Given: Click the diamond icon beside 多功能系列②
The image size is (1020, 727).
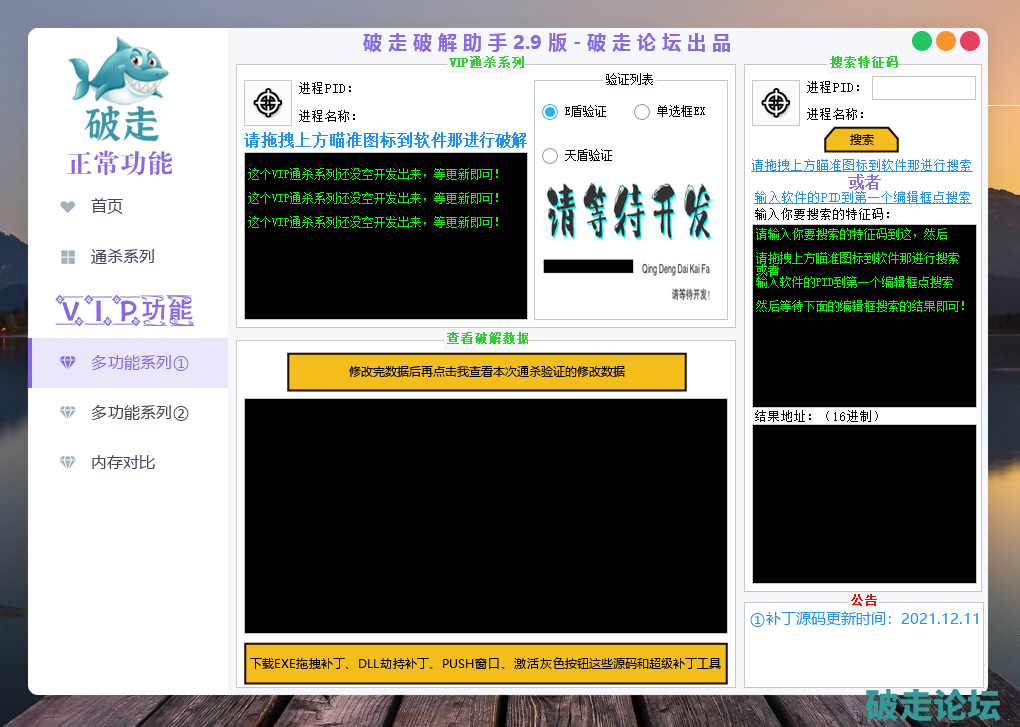Looking at the screenshot, I should tap(68, 413).
